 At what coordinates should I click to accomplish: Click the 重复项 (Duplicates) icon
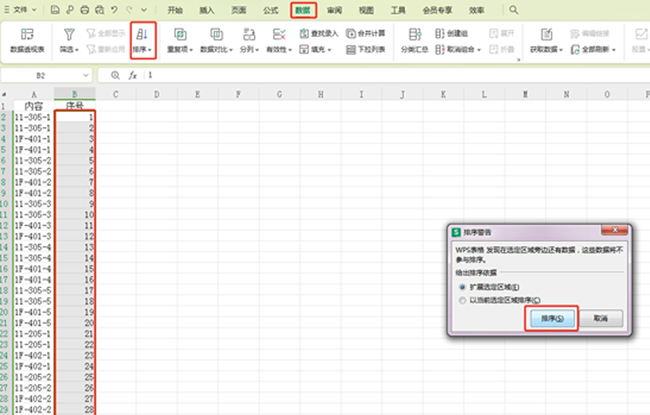pos(180,34)
